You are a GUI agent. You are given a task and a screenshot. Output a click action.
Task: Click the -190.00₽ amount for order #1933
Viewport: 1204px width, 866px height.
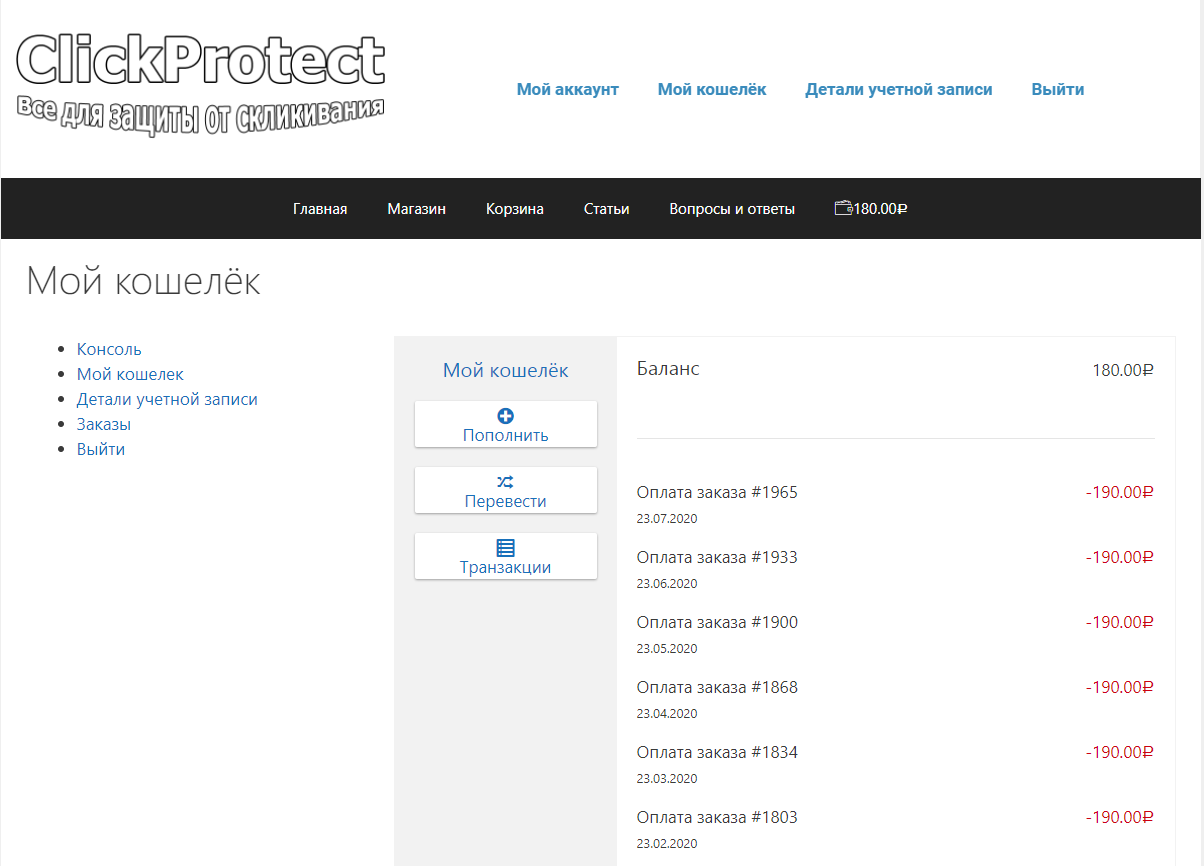1120,557
